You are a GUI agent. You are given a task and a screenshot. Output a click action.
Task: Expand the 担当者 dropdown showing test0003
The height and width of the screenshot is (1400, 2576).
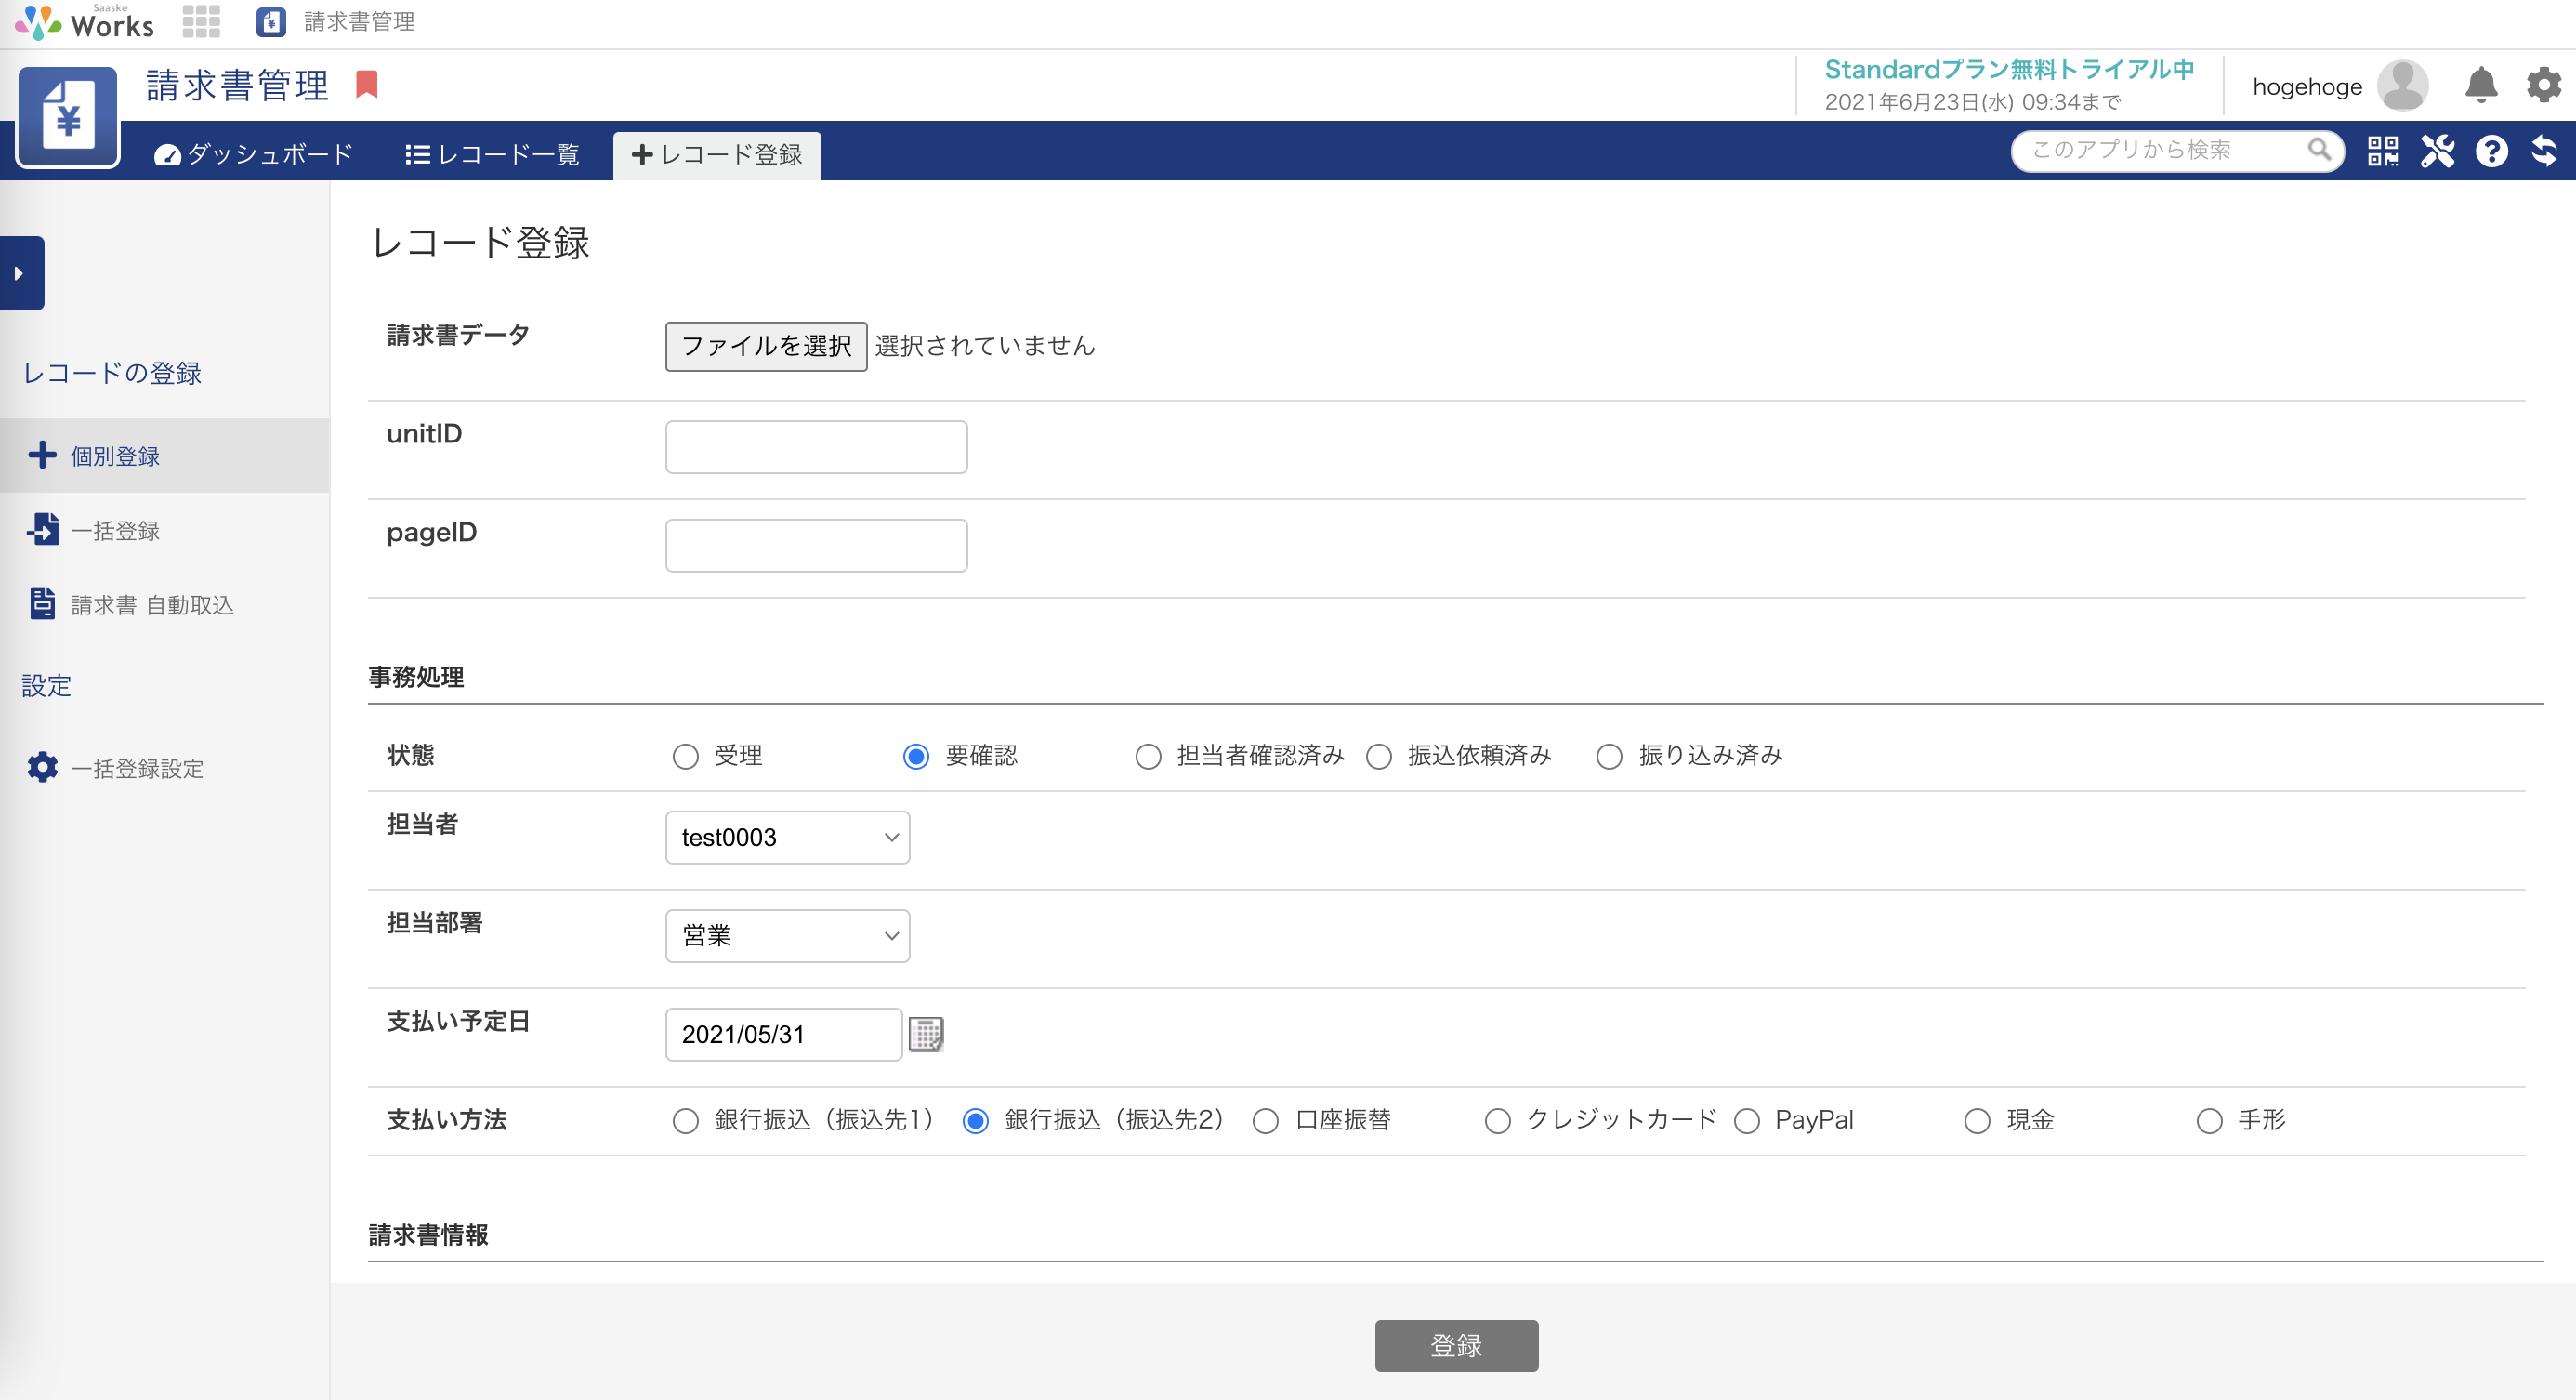(787, 837)
